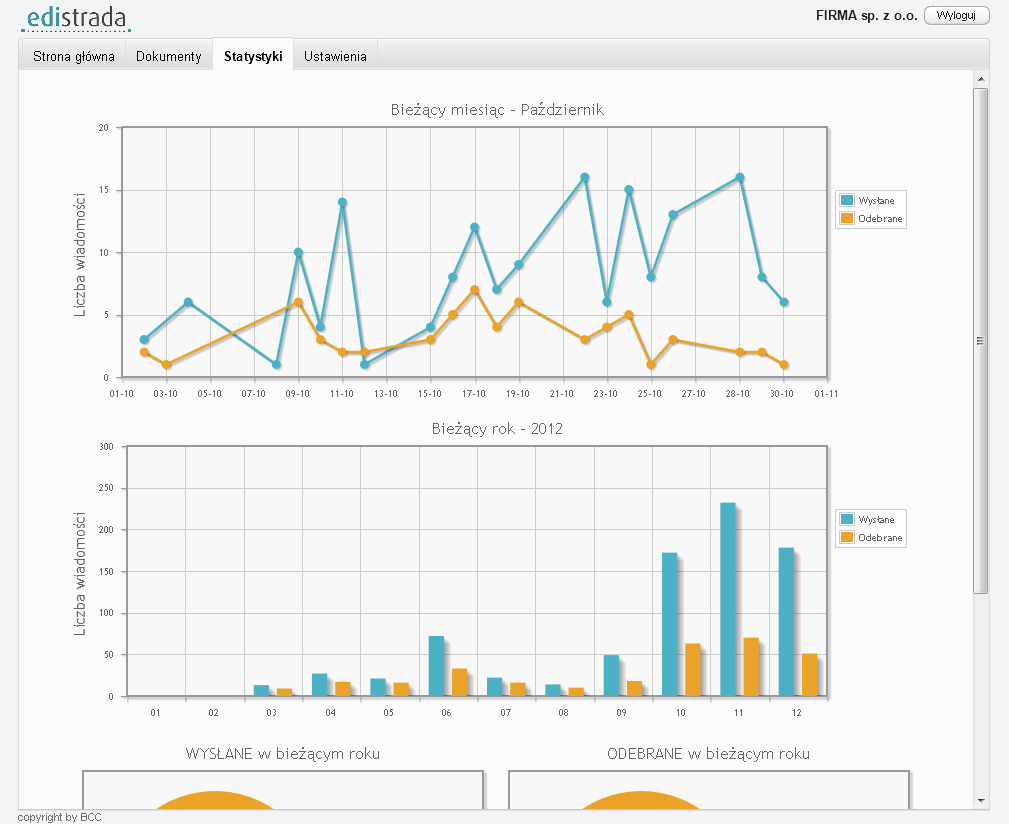The image size is (1009, 824).
Task: Log out with the Wyloguj button
Action: pyautogui.click(x=956, y=15)
